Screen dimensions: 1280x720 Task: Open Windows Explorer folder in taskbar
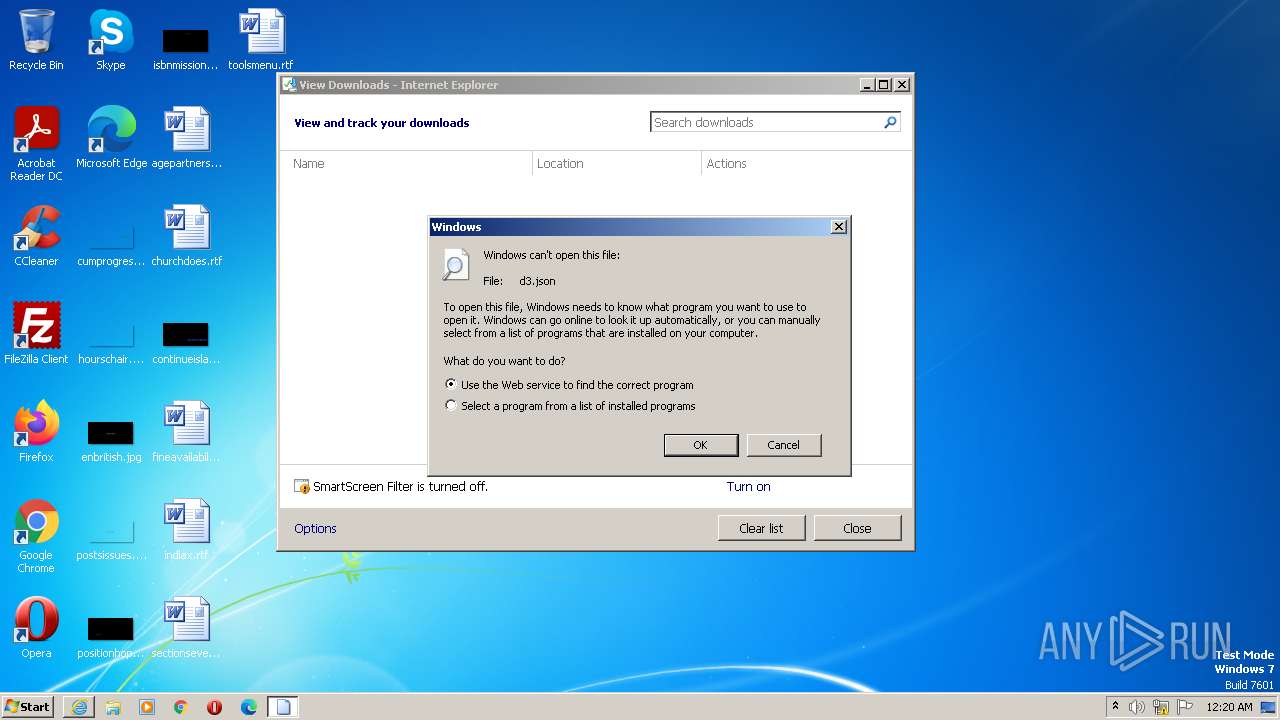point(113,707)
